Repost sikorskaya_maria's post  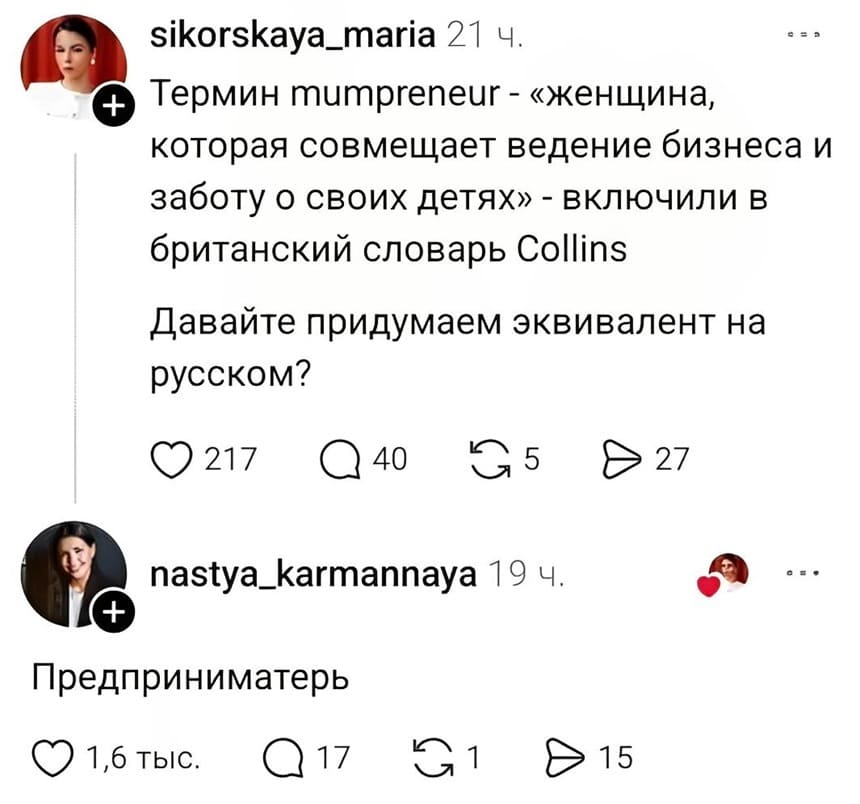click(490, 459)
